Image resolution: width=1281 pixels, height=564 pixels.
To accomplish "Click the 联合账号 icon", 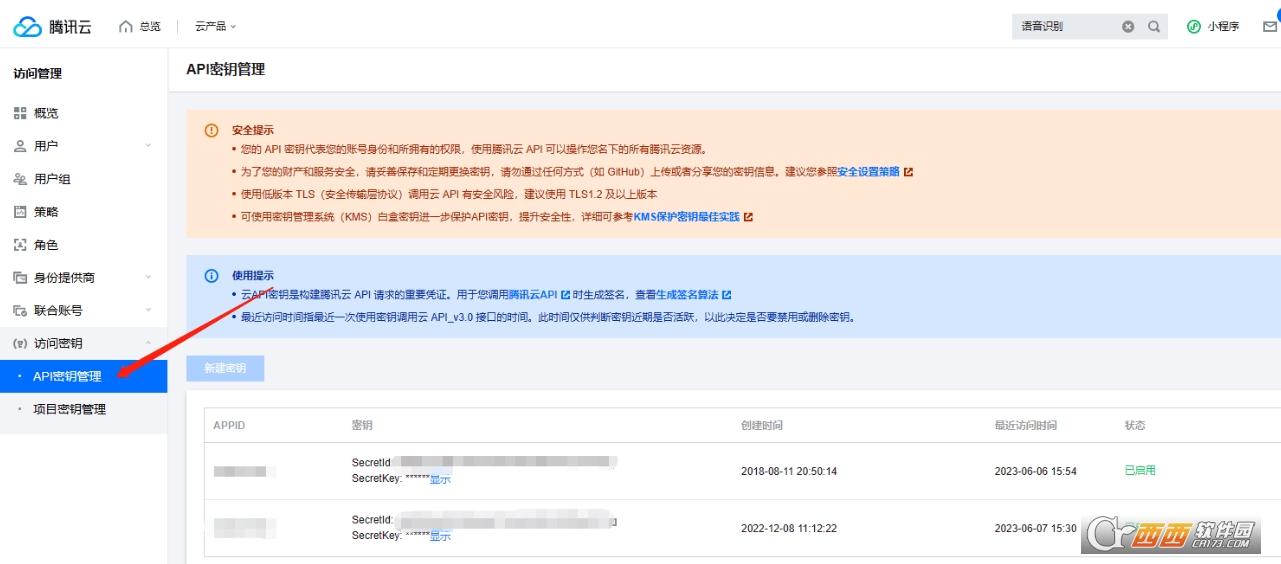I will pos(20,310).
